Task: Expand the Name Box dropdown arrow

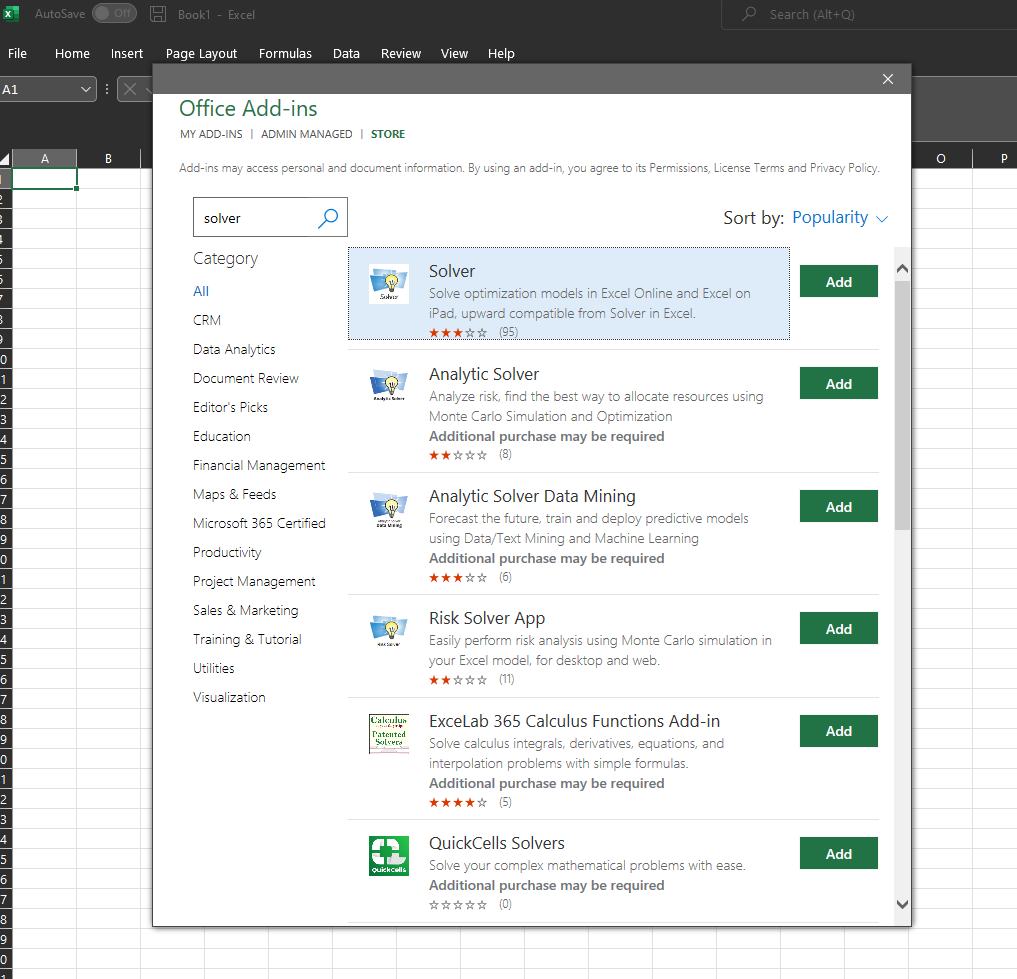Action: 86,89
